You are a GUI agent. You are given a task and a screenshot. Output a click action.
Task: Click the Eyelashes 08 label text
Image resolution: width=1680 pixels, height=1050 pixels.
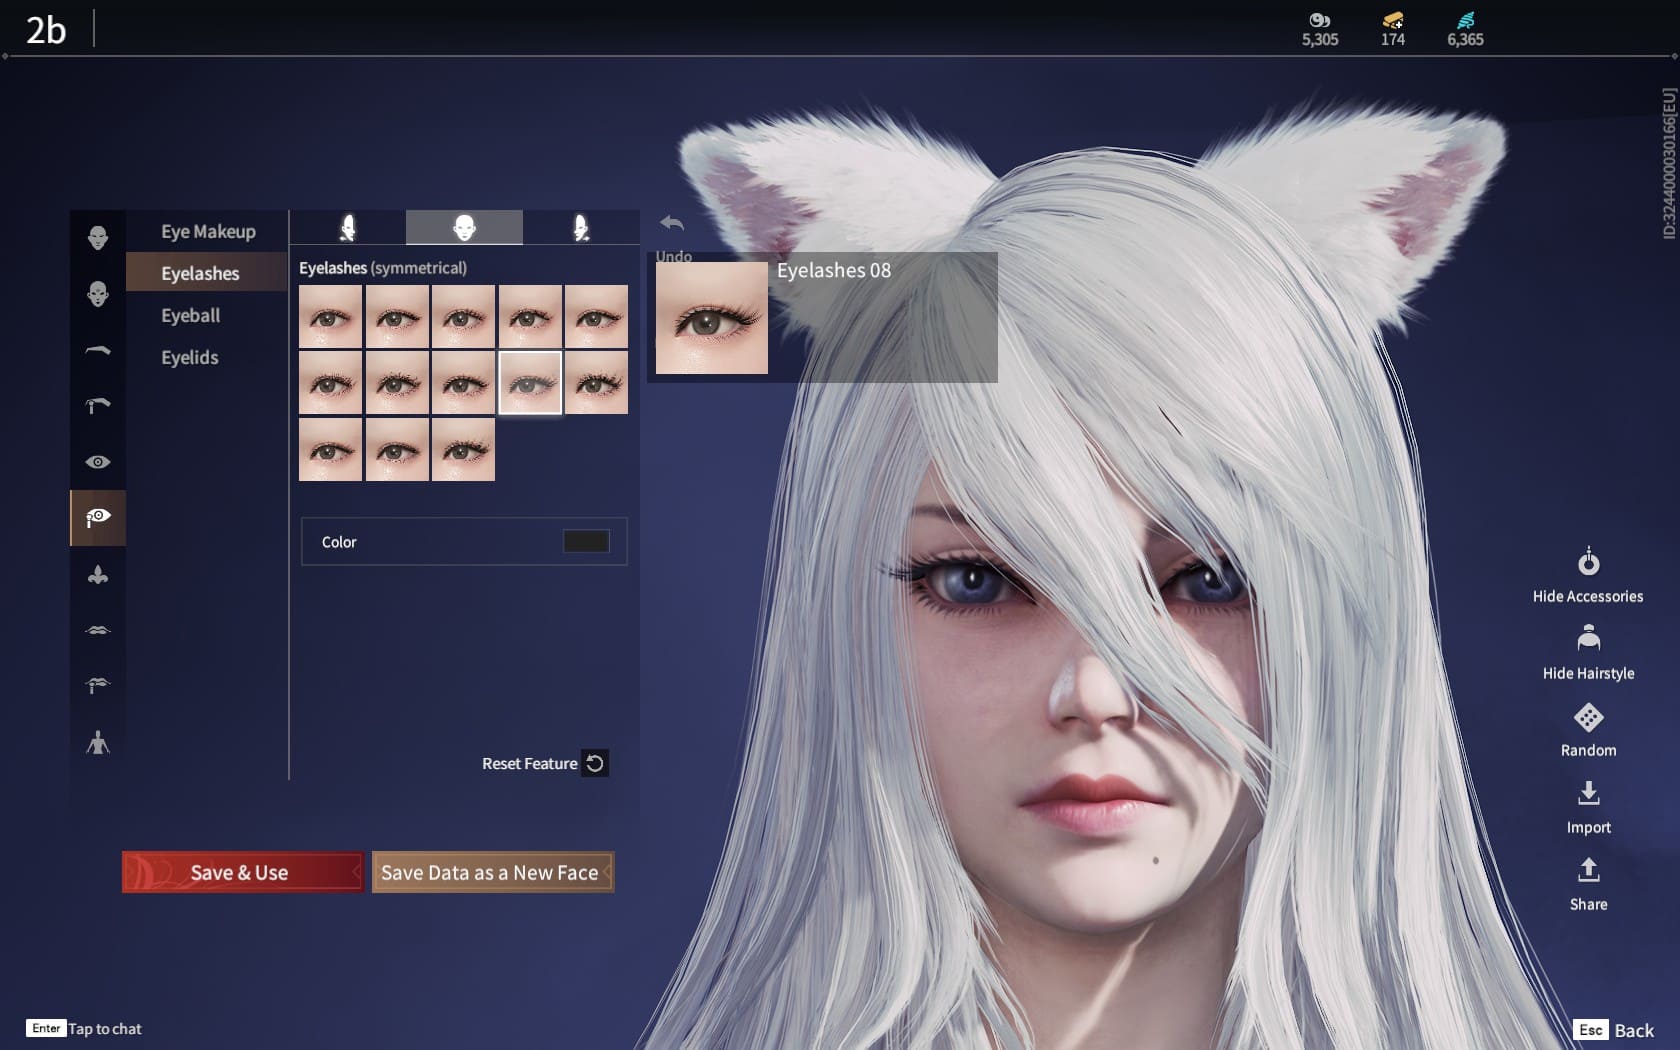click(834, 270)
